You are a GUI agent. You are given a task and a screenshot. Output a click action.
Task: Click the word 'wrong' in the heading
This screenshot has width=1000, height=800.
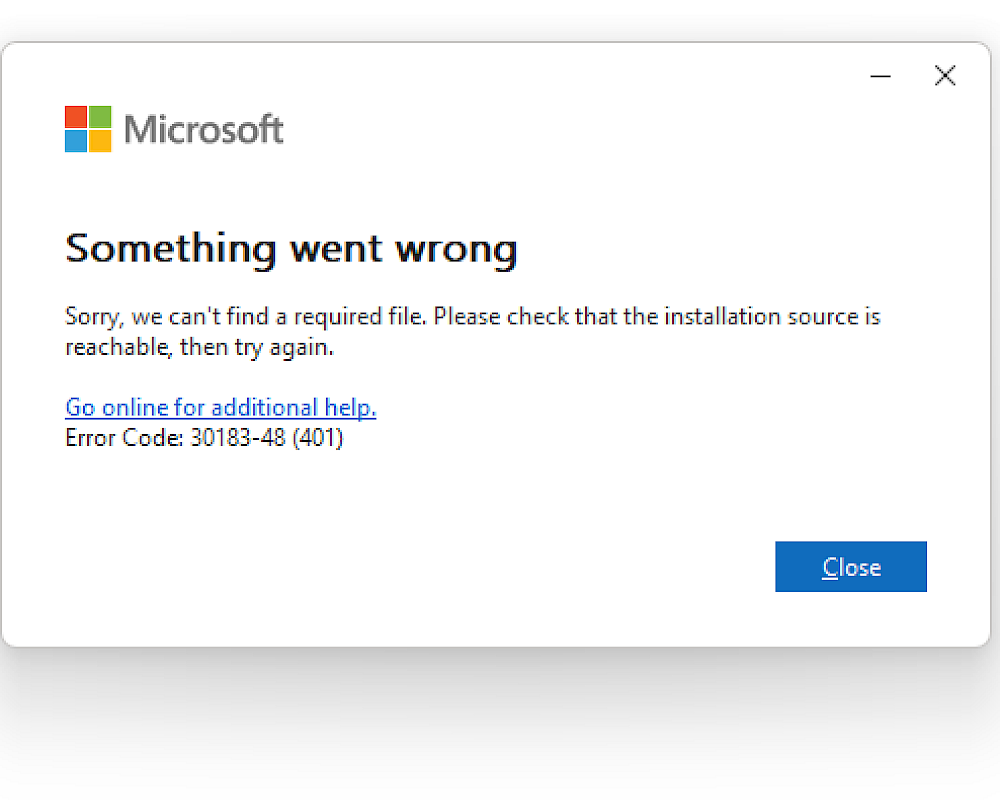pos(456,248)
